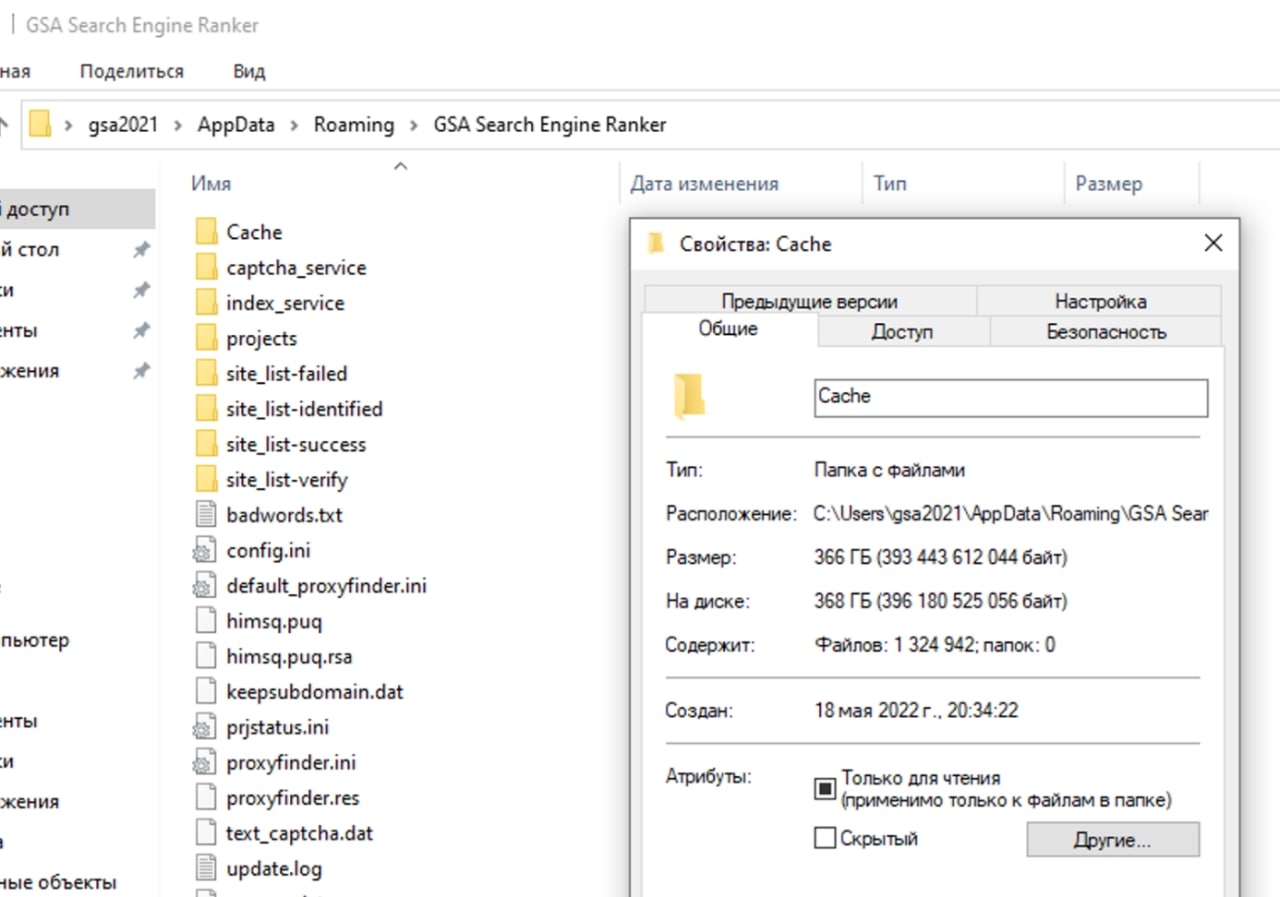Expand breadcrumb chevron after Roaming
1280x897 pixels.
414,126
